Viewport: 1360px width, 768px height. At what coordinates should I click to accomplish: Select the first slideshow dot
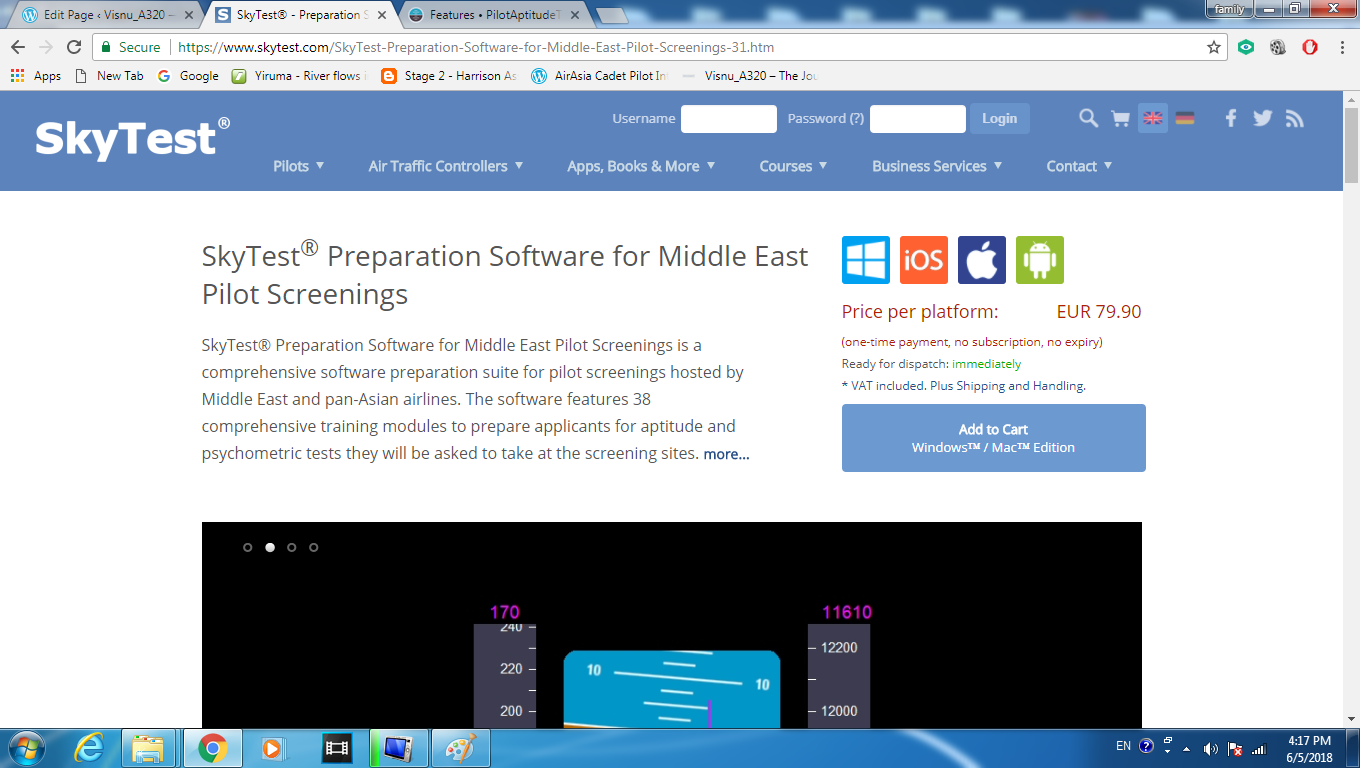tap(248, 547)
